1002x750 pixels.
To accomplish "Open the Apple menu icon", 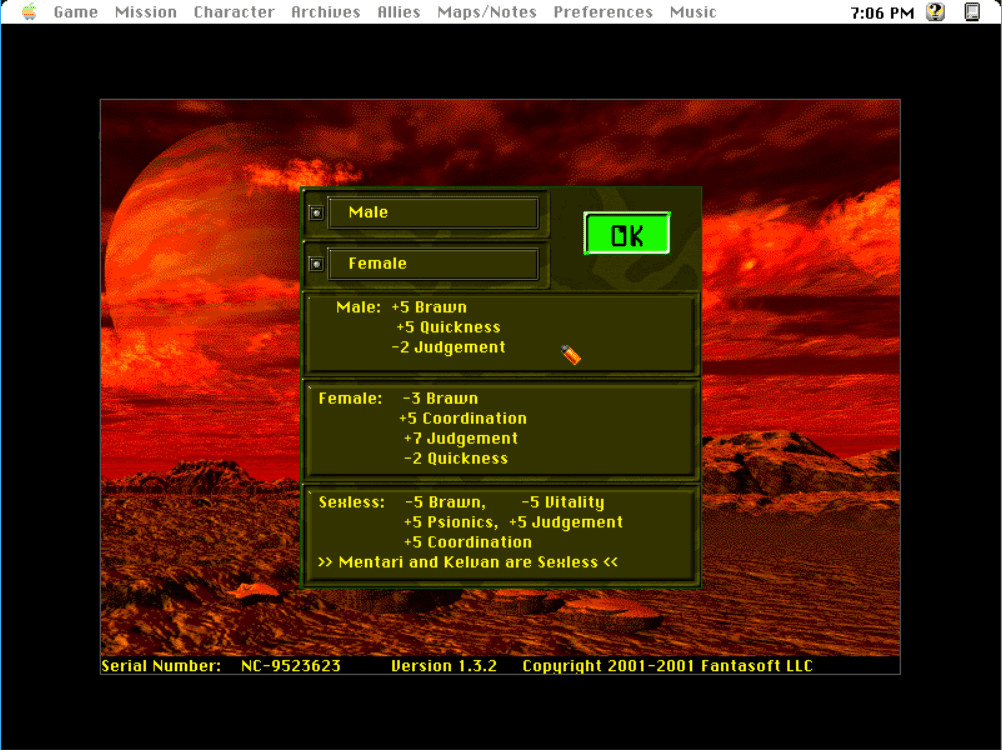I will (29, 12).
